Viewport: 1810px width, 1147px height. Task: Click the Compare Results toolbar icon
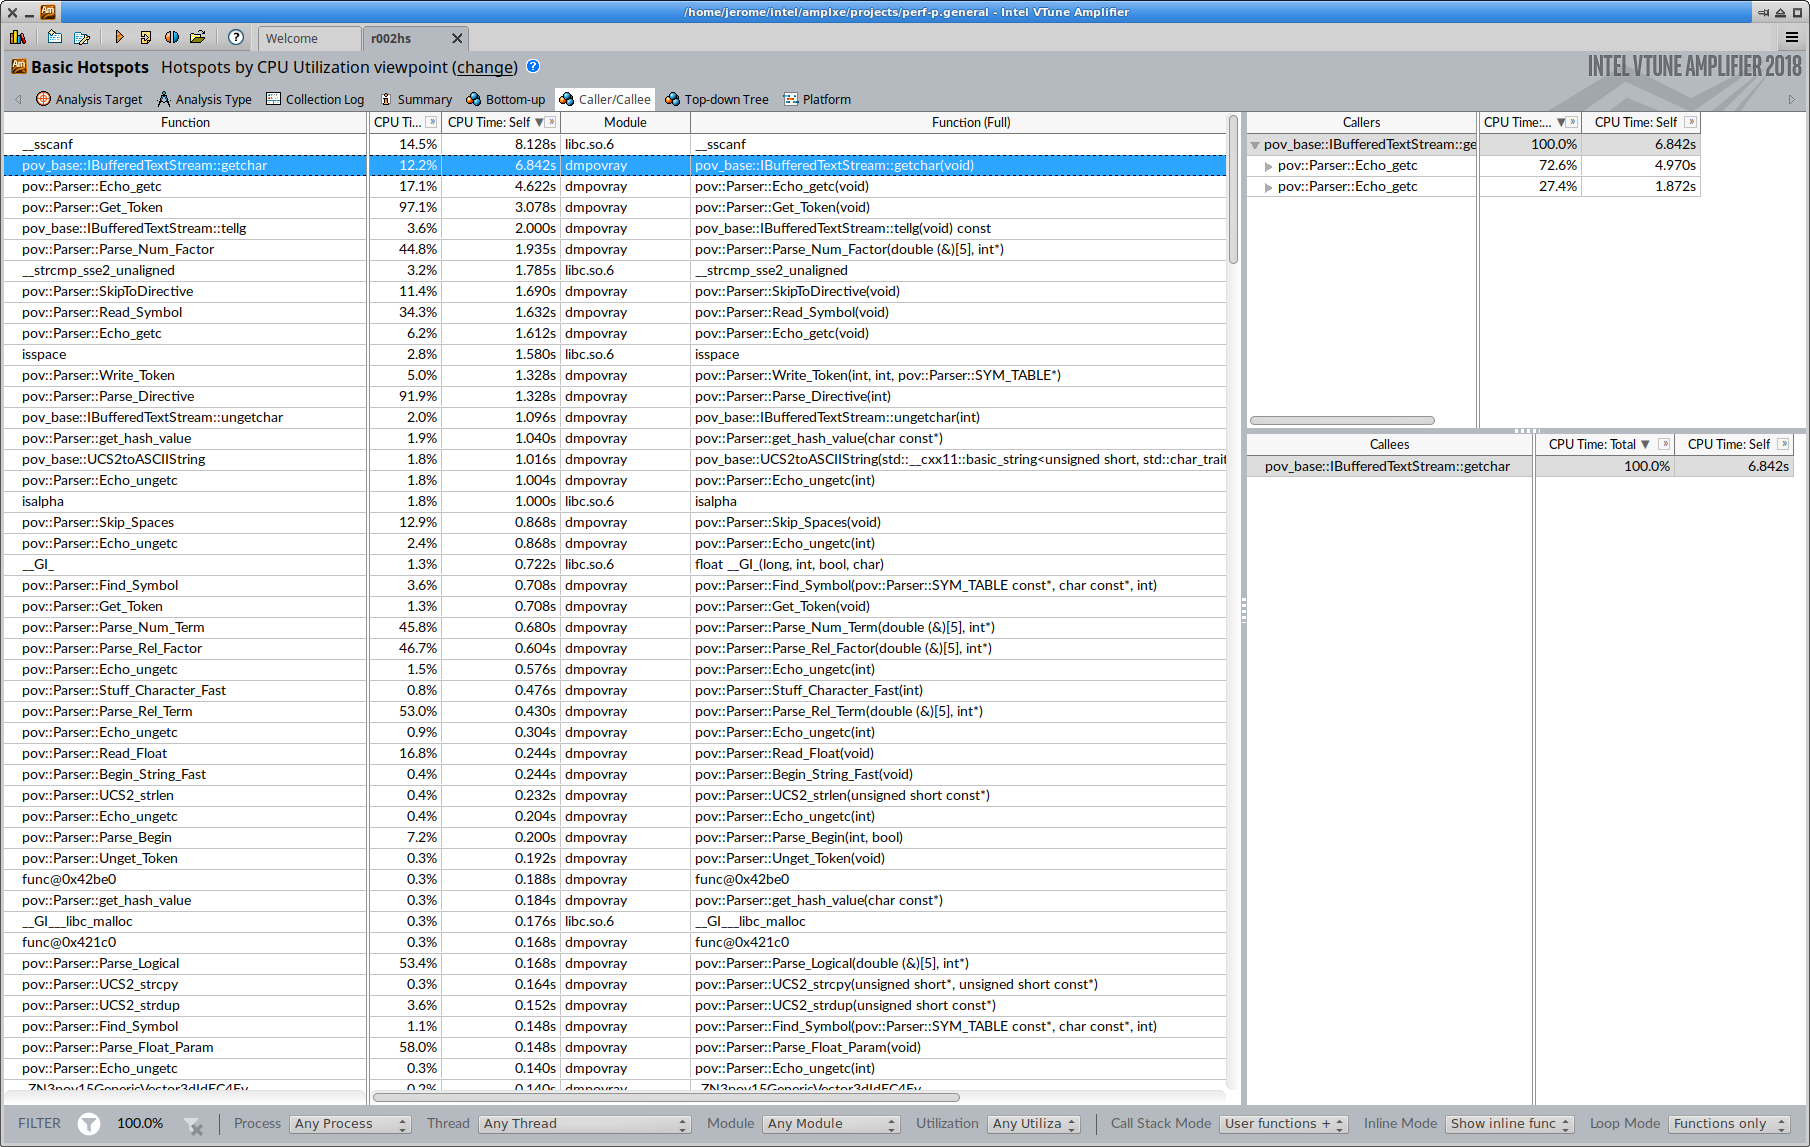172,37
